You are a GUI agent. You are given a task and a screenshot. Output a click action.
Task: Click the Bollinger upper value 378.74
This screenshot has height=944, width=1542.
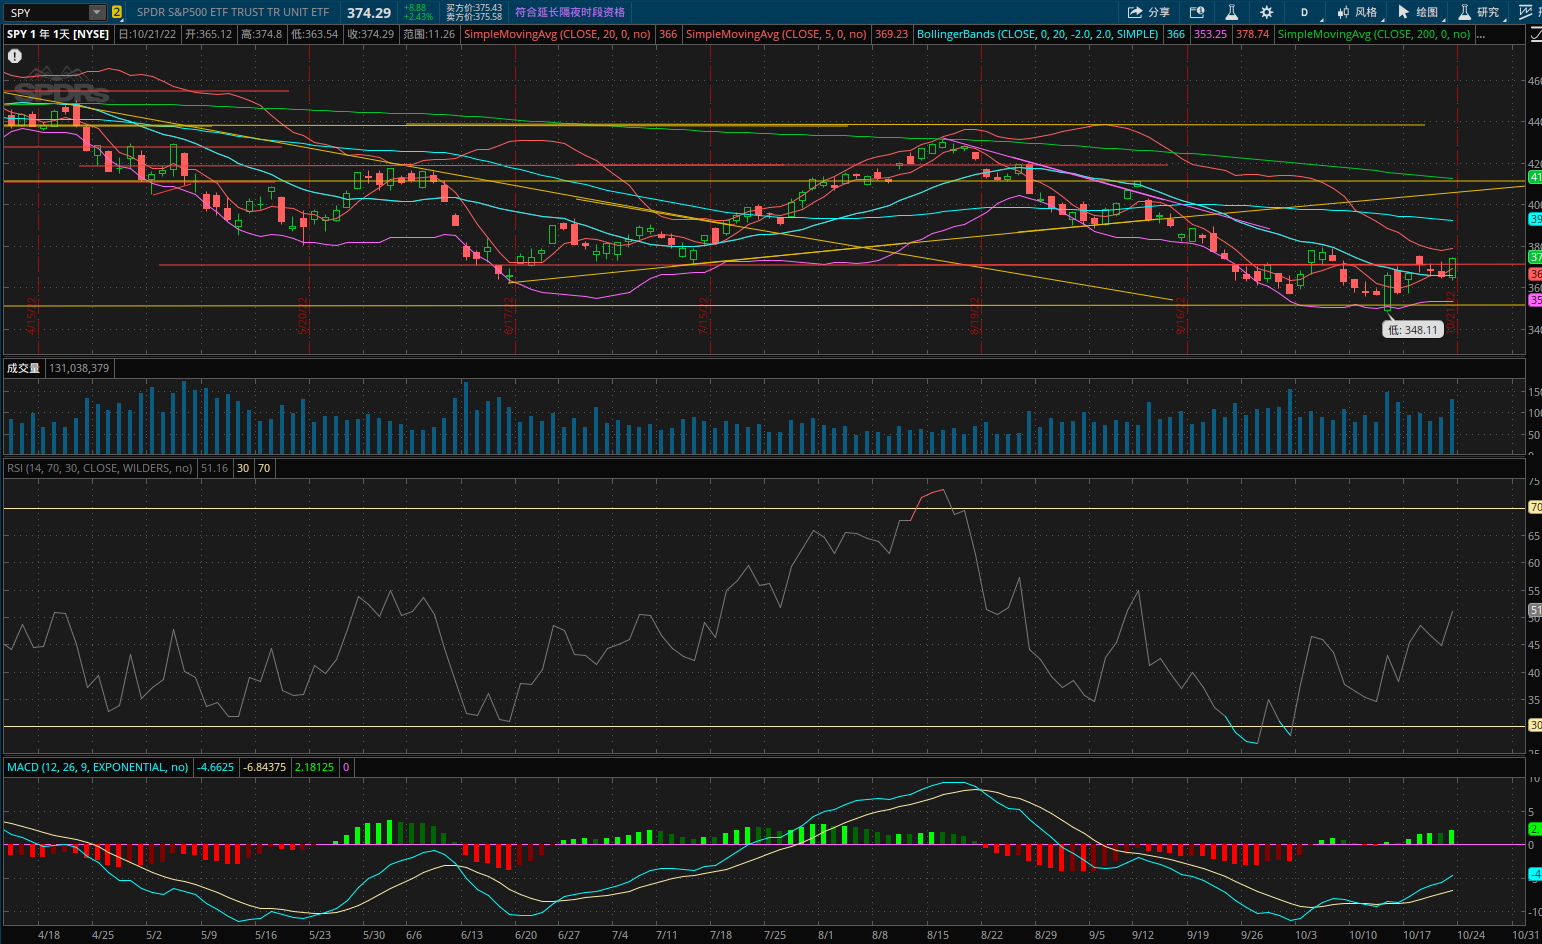click(x=1252, y=34)
